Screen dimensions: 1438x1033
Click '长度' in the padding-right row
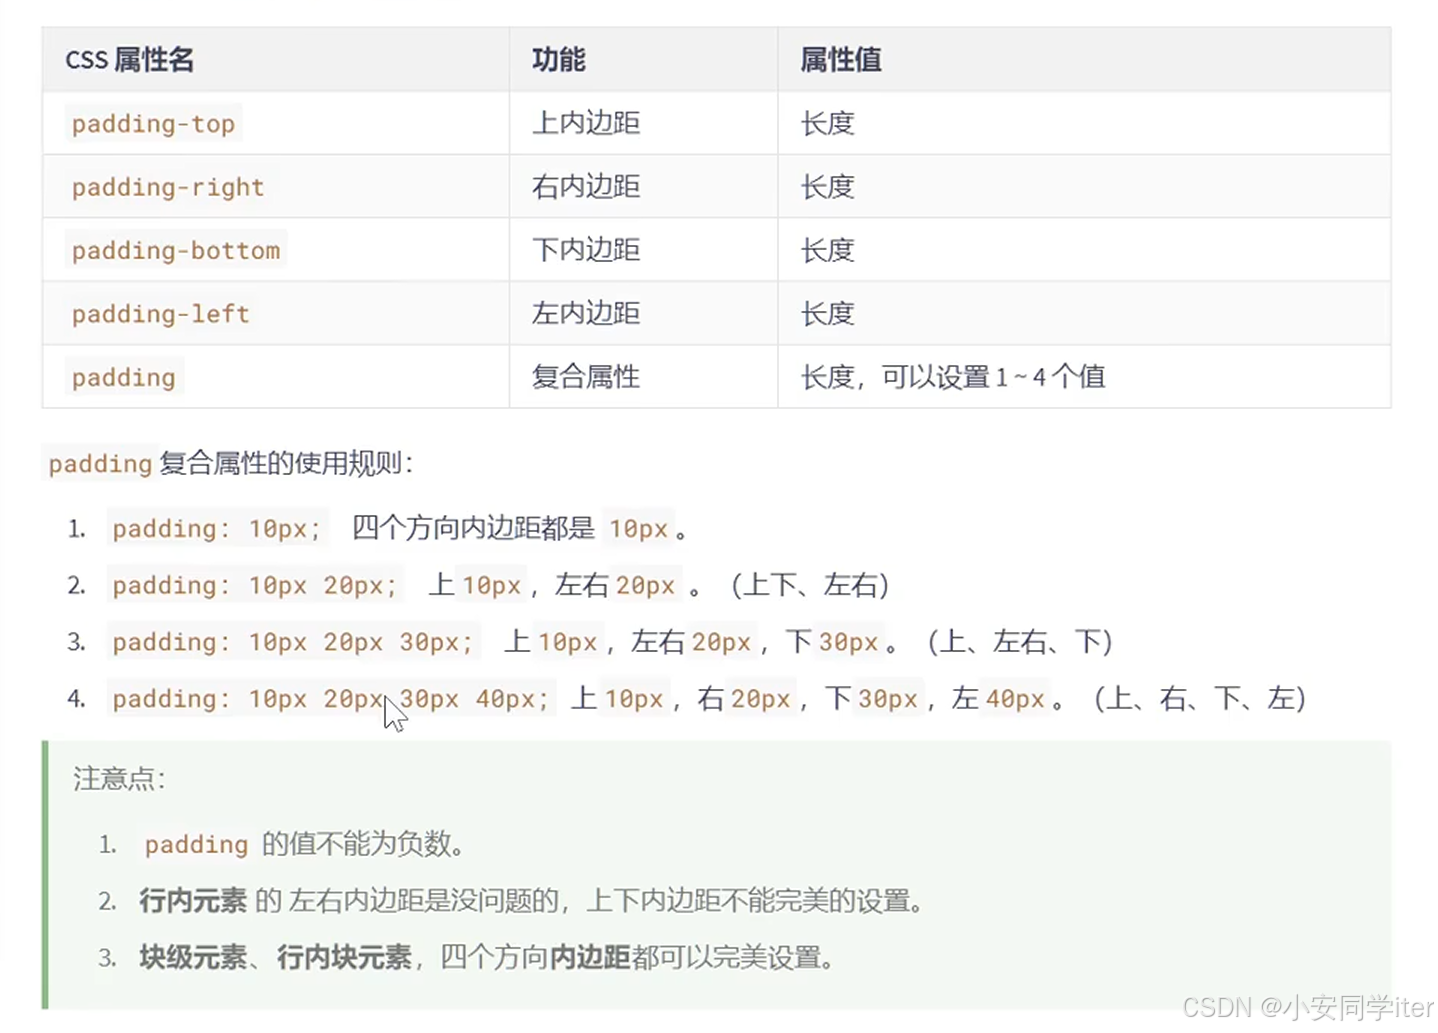click(827, 187)
